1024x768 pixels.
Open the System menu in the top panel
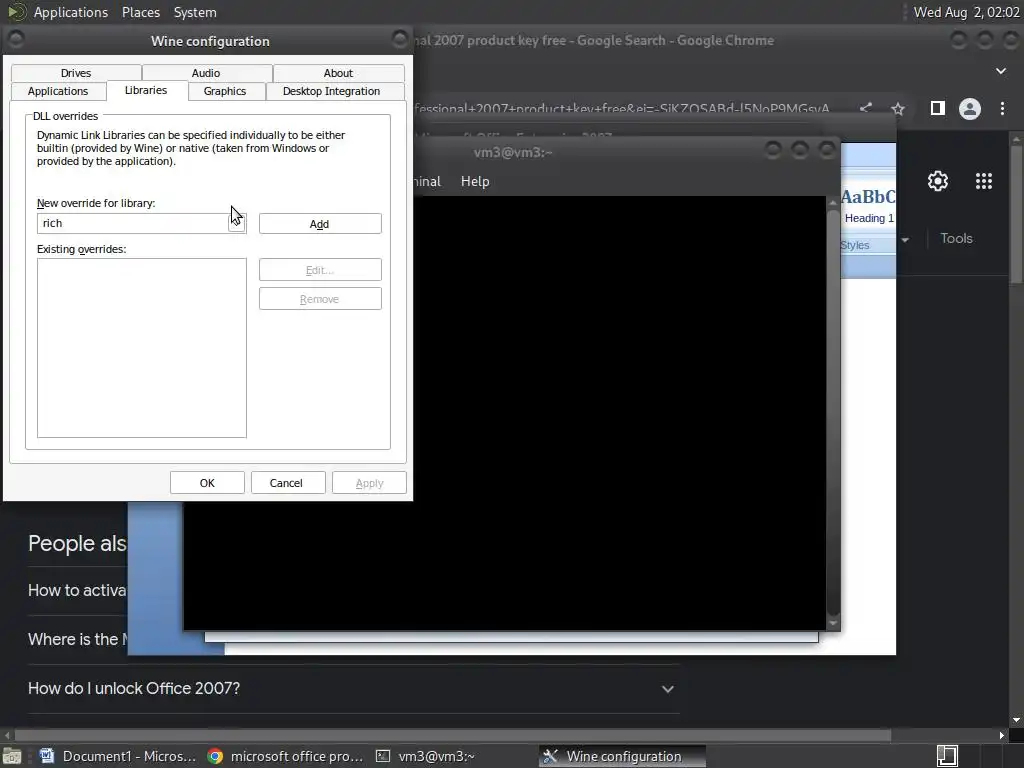(195, 12)
